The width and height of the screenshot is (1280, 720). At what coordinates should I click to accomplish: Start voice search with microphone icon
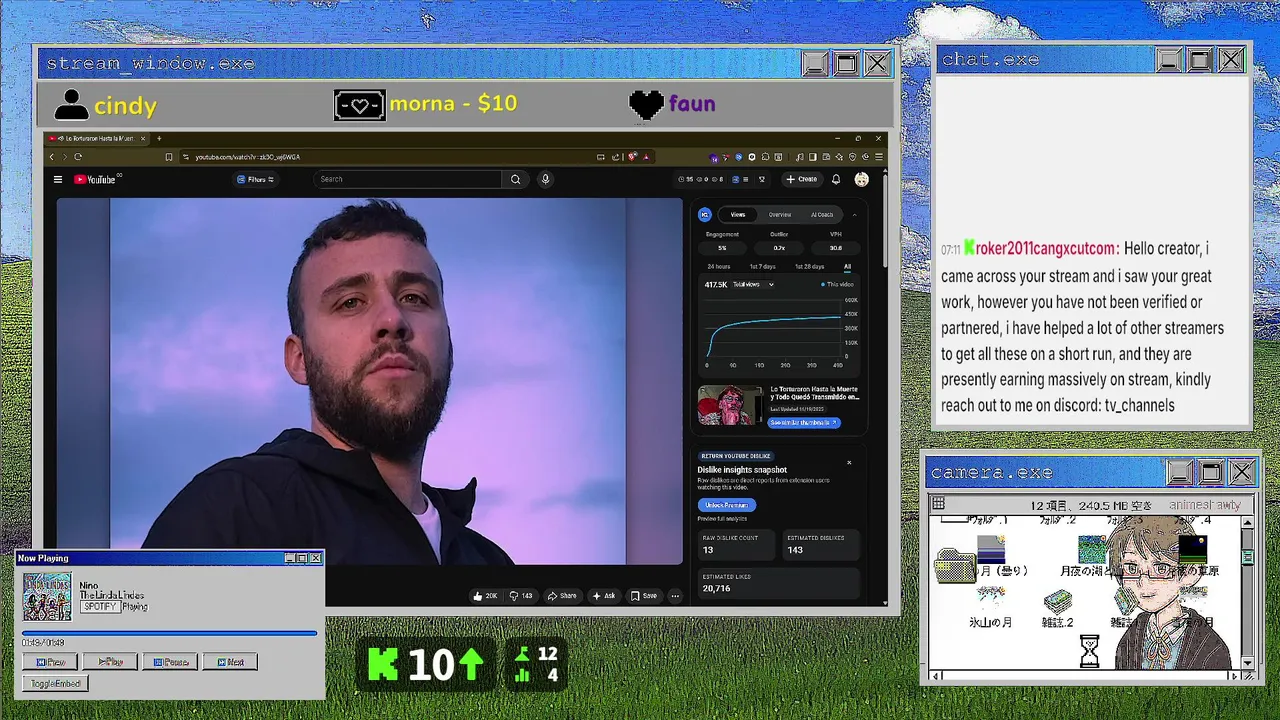pos(545,180)
